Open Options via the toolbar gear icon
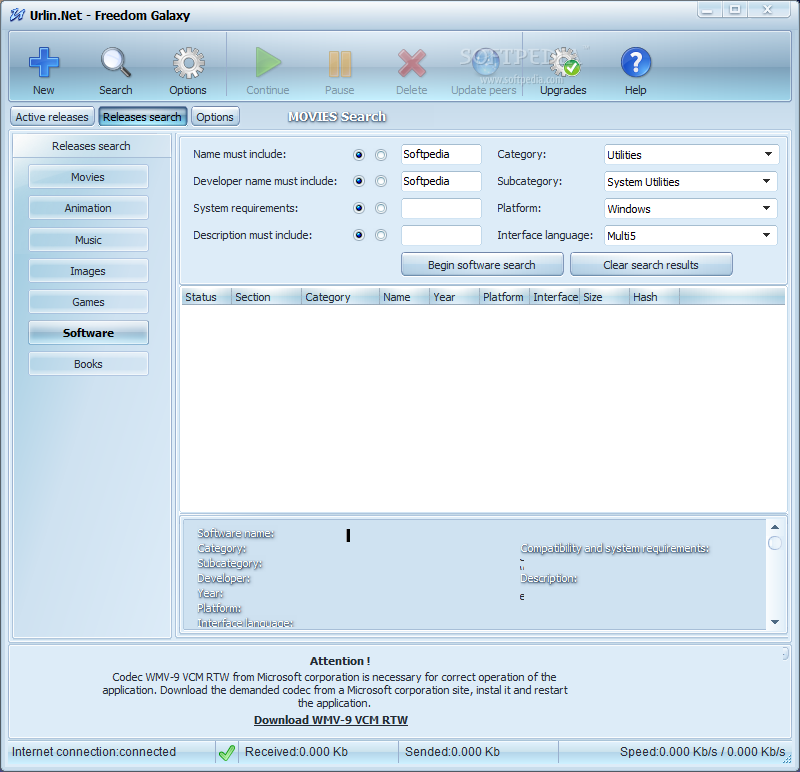800x772 pixels. pos(188,63)
